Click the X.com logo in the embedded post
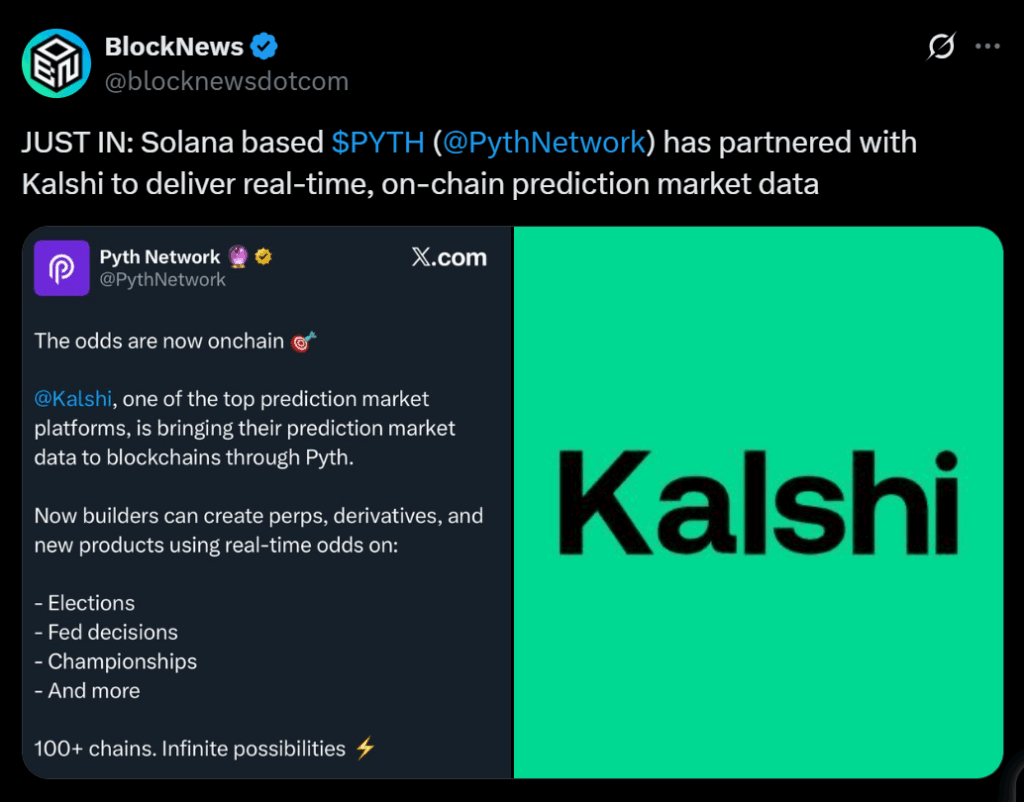Screen dimensions: 1024x802 449,258
